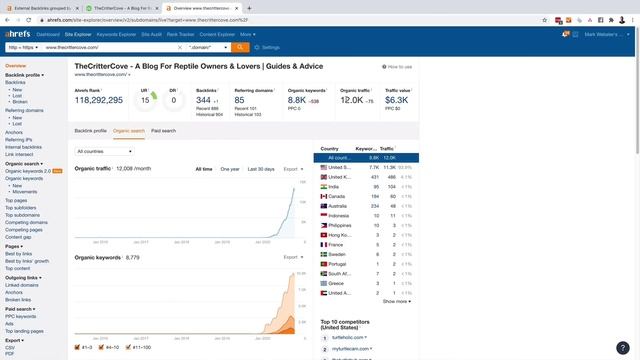Open the Chrome profile avatar icon
Screen dimensions: 640x360
click(x=622, y=20)
